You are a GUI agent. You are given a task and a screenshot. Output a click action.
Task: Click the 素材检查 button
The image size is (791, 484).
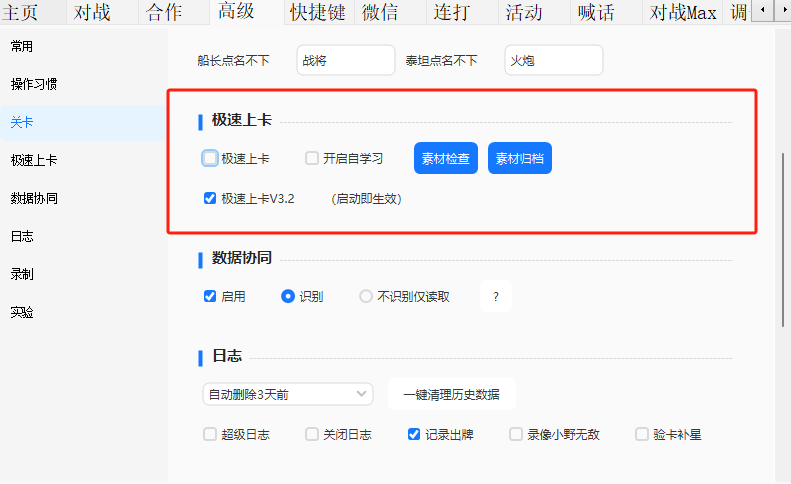click(446, 158)
